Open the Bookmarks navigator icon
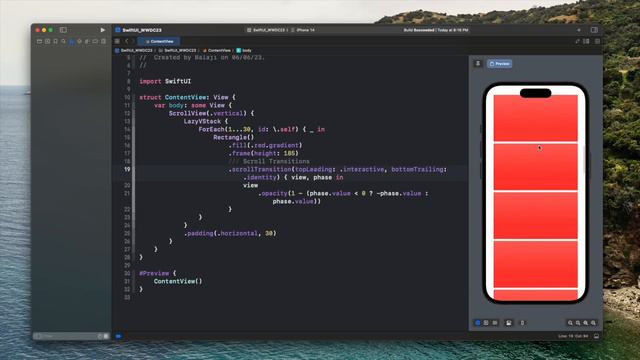640x360 pixels. [x=56, y=41]
